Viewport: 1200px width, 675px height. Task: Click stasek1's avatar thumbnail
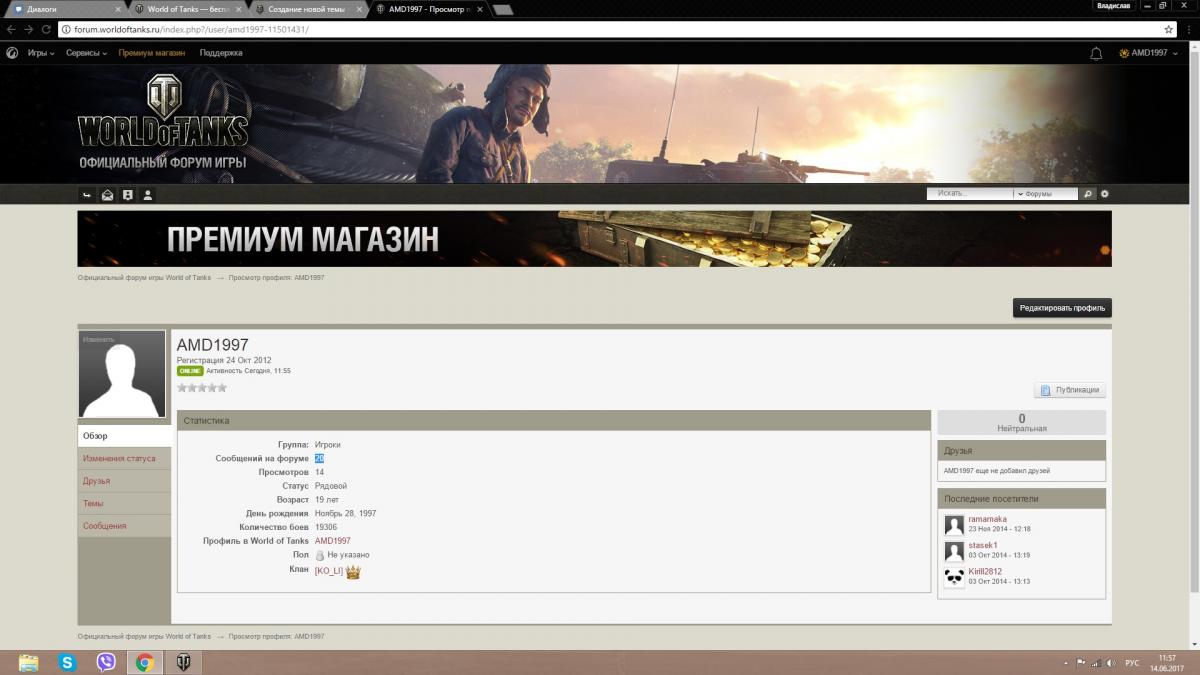954,551
